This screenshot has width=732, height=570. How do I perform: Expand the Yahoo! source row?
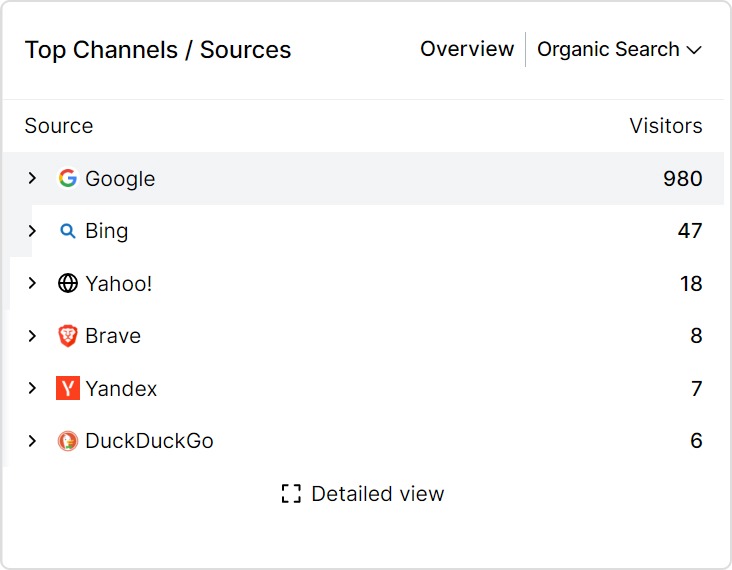pyautogui.click(x=32, y=283)
